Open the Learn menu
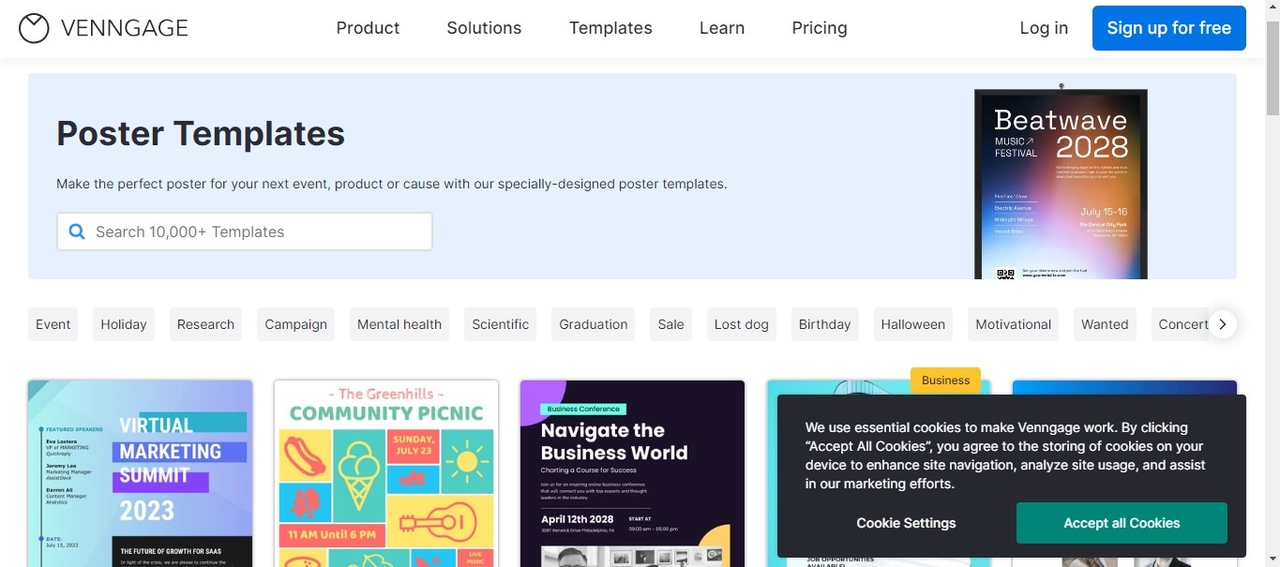Viewport: 1280px width, 567px height. 722,28
